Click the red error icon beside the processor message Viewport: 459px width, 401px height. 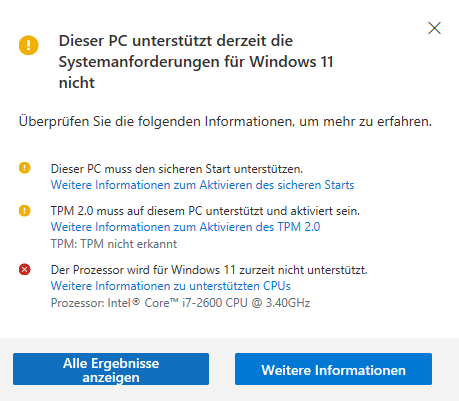[25, 269]
